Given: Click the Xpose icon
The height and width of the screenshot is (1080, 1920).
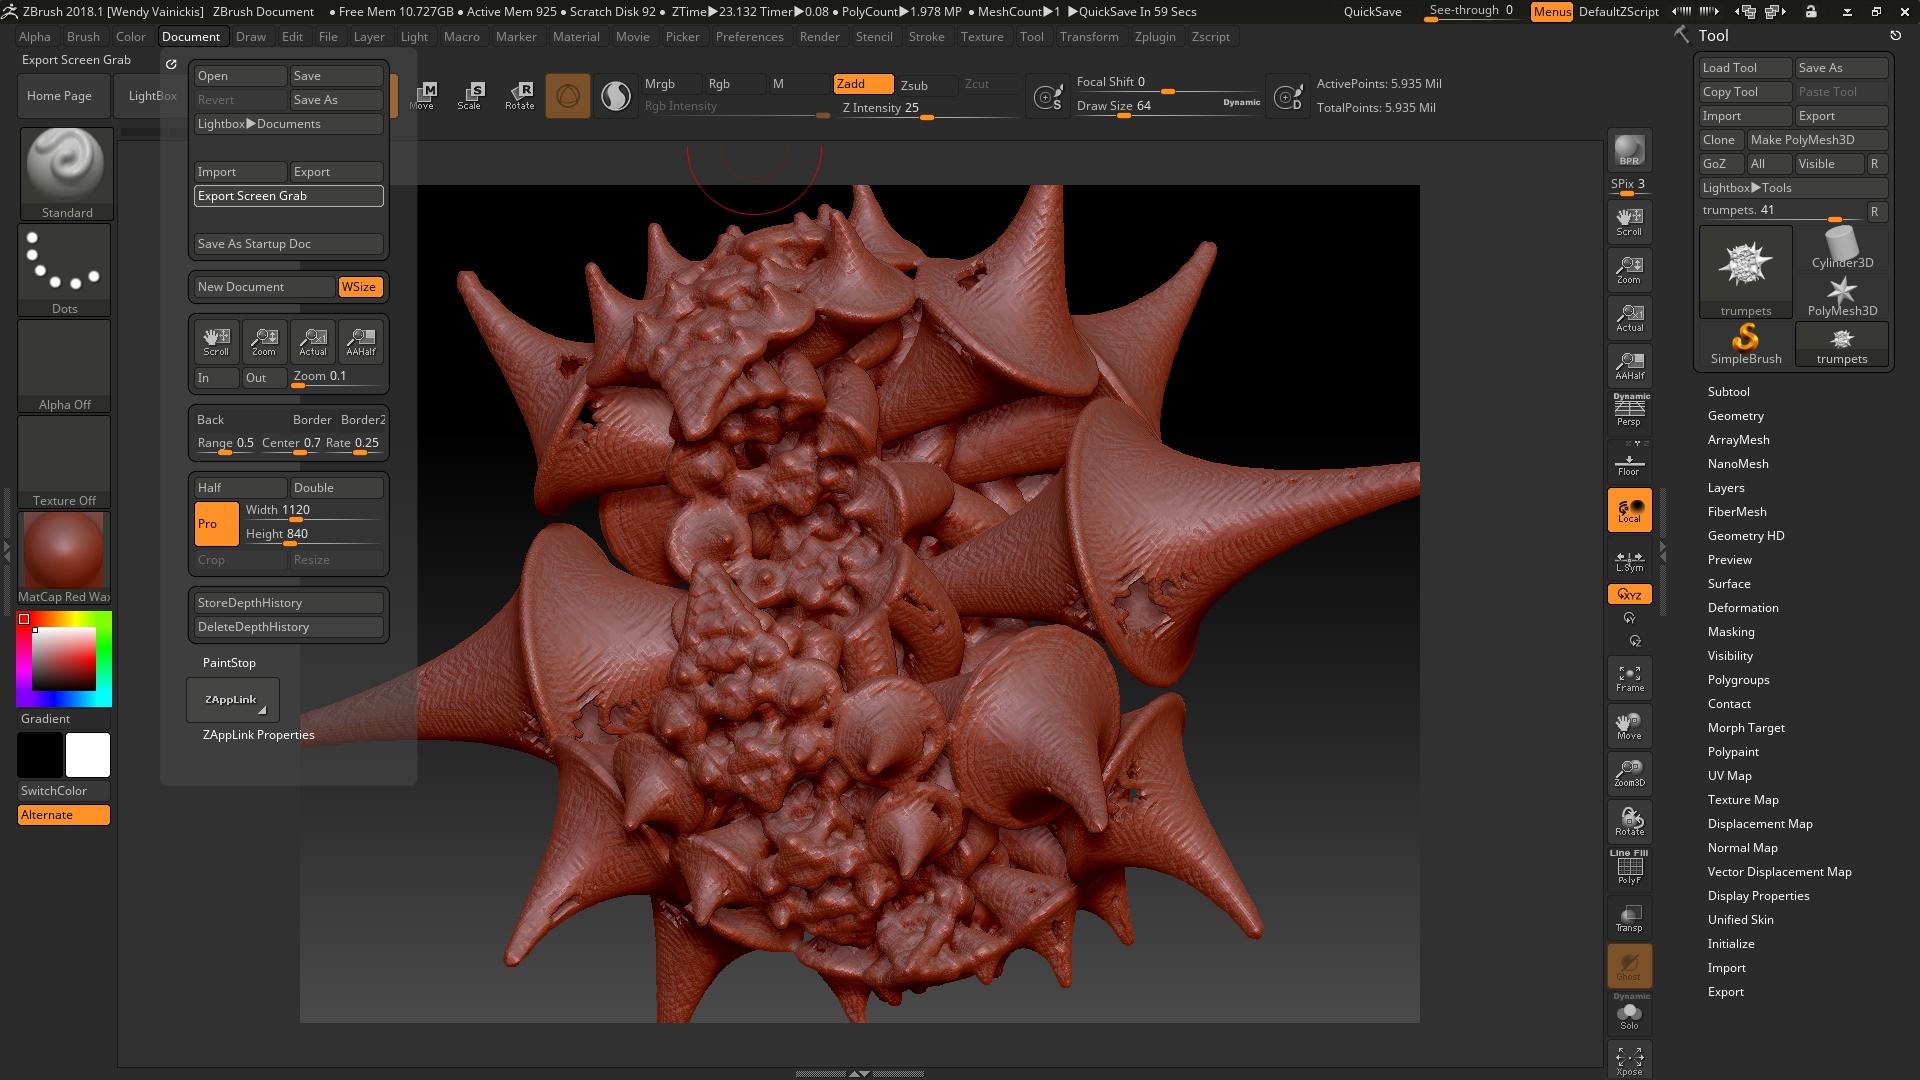Looking at the screenshot, I should pos(1629,1060).
